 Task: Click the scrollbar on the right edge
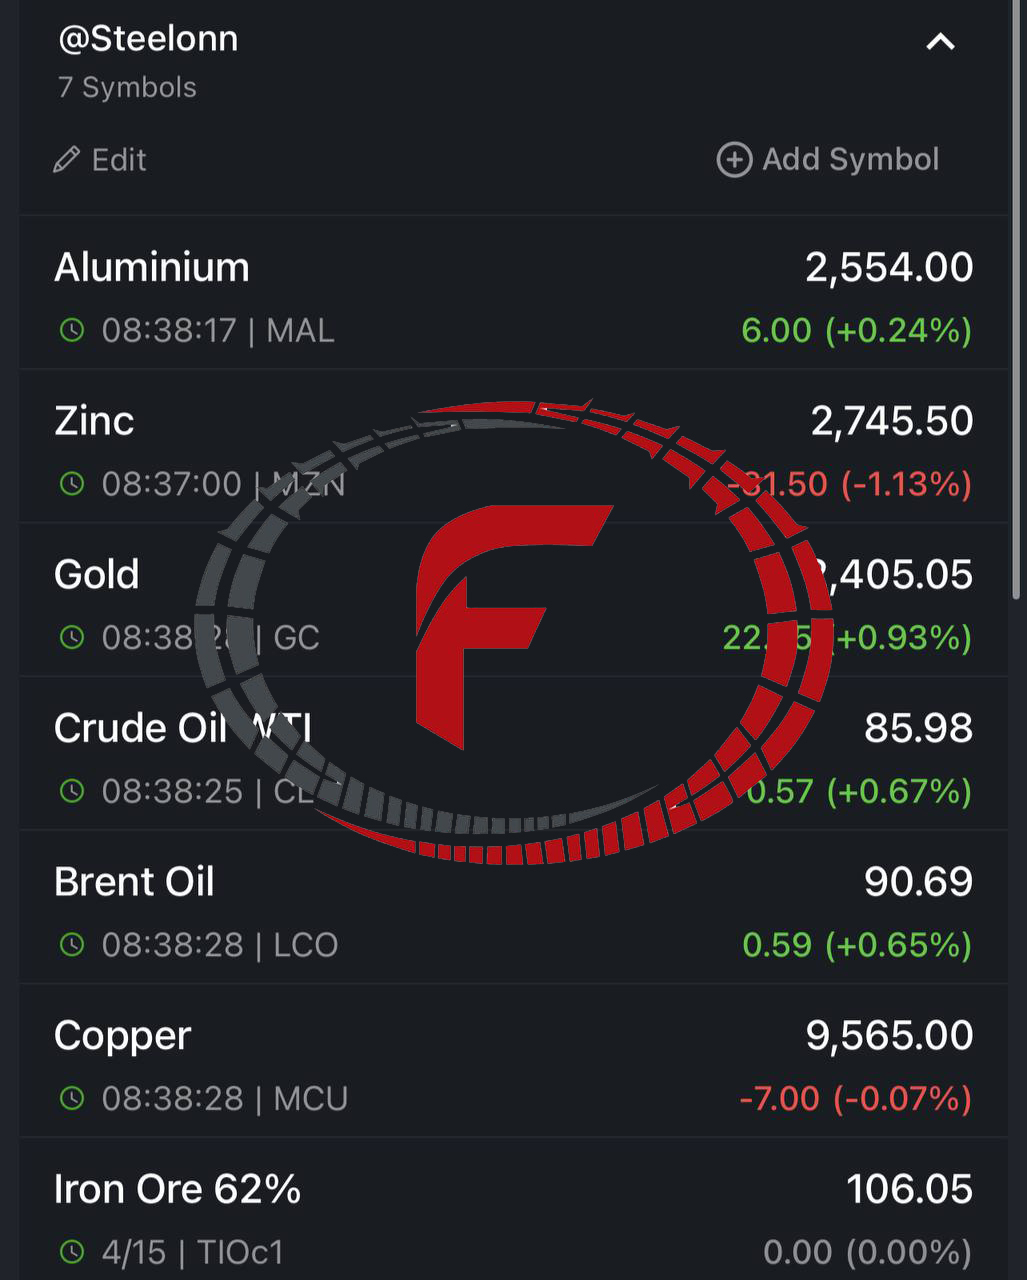click(x=1019, y=300)
